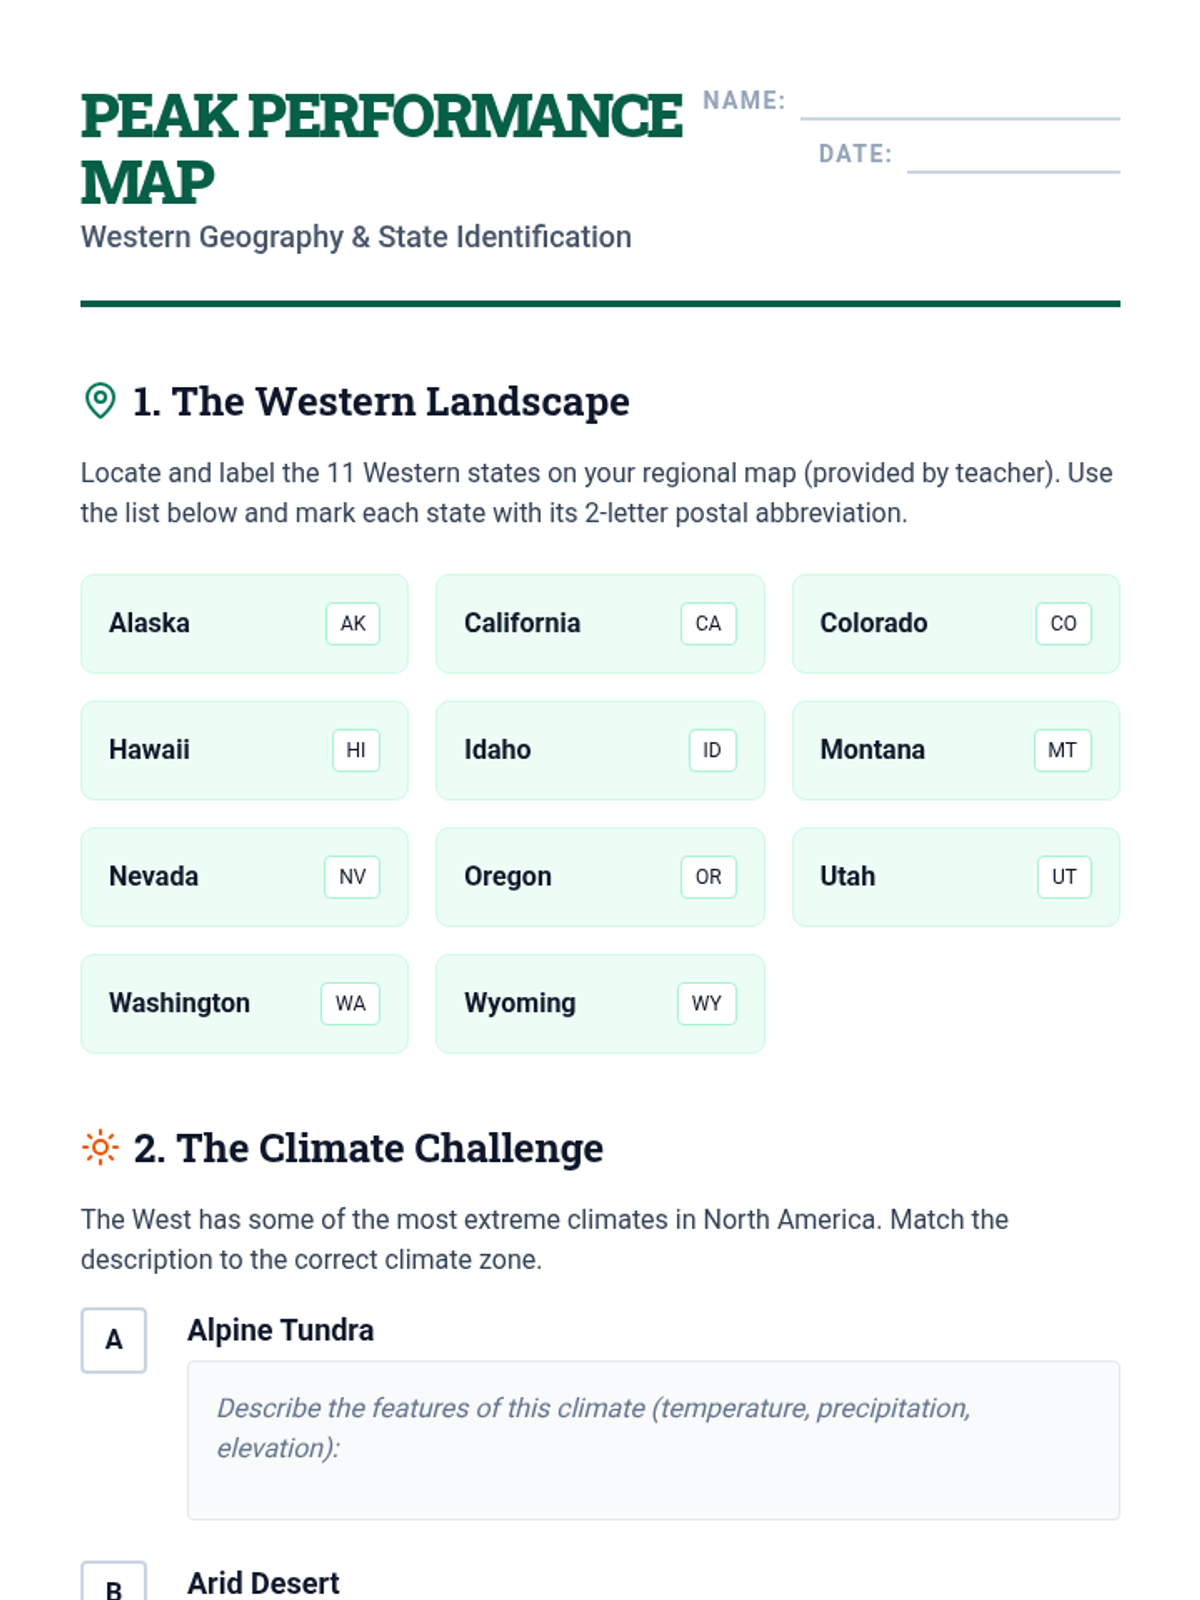
Task: Click the CO abbreviation badge
Action: [1063, 624]
